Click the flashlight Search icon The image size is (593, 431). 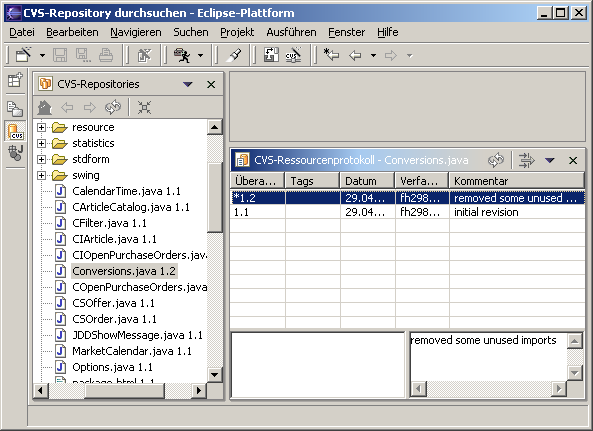coord(234,55)
